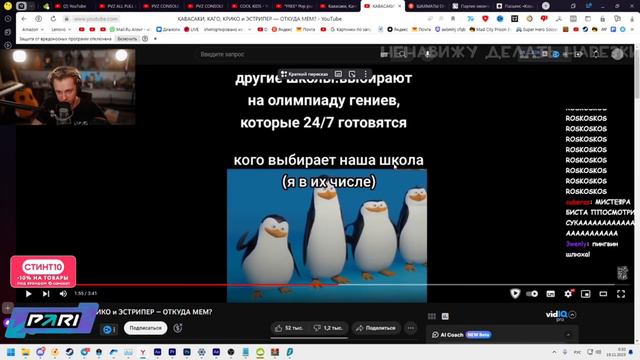640x360 pixels.
Task: Enter full screen video mode
Action: tap(621, 294)
